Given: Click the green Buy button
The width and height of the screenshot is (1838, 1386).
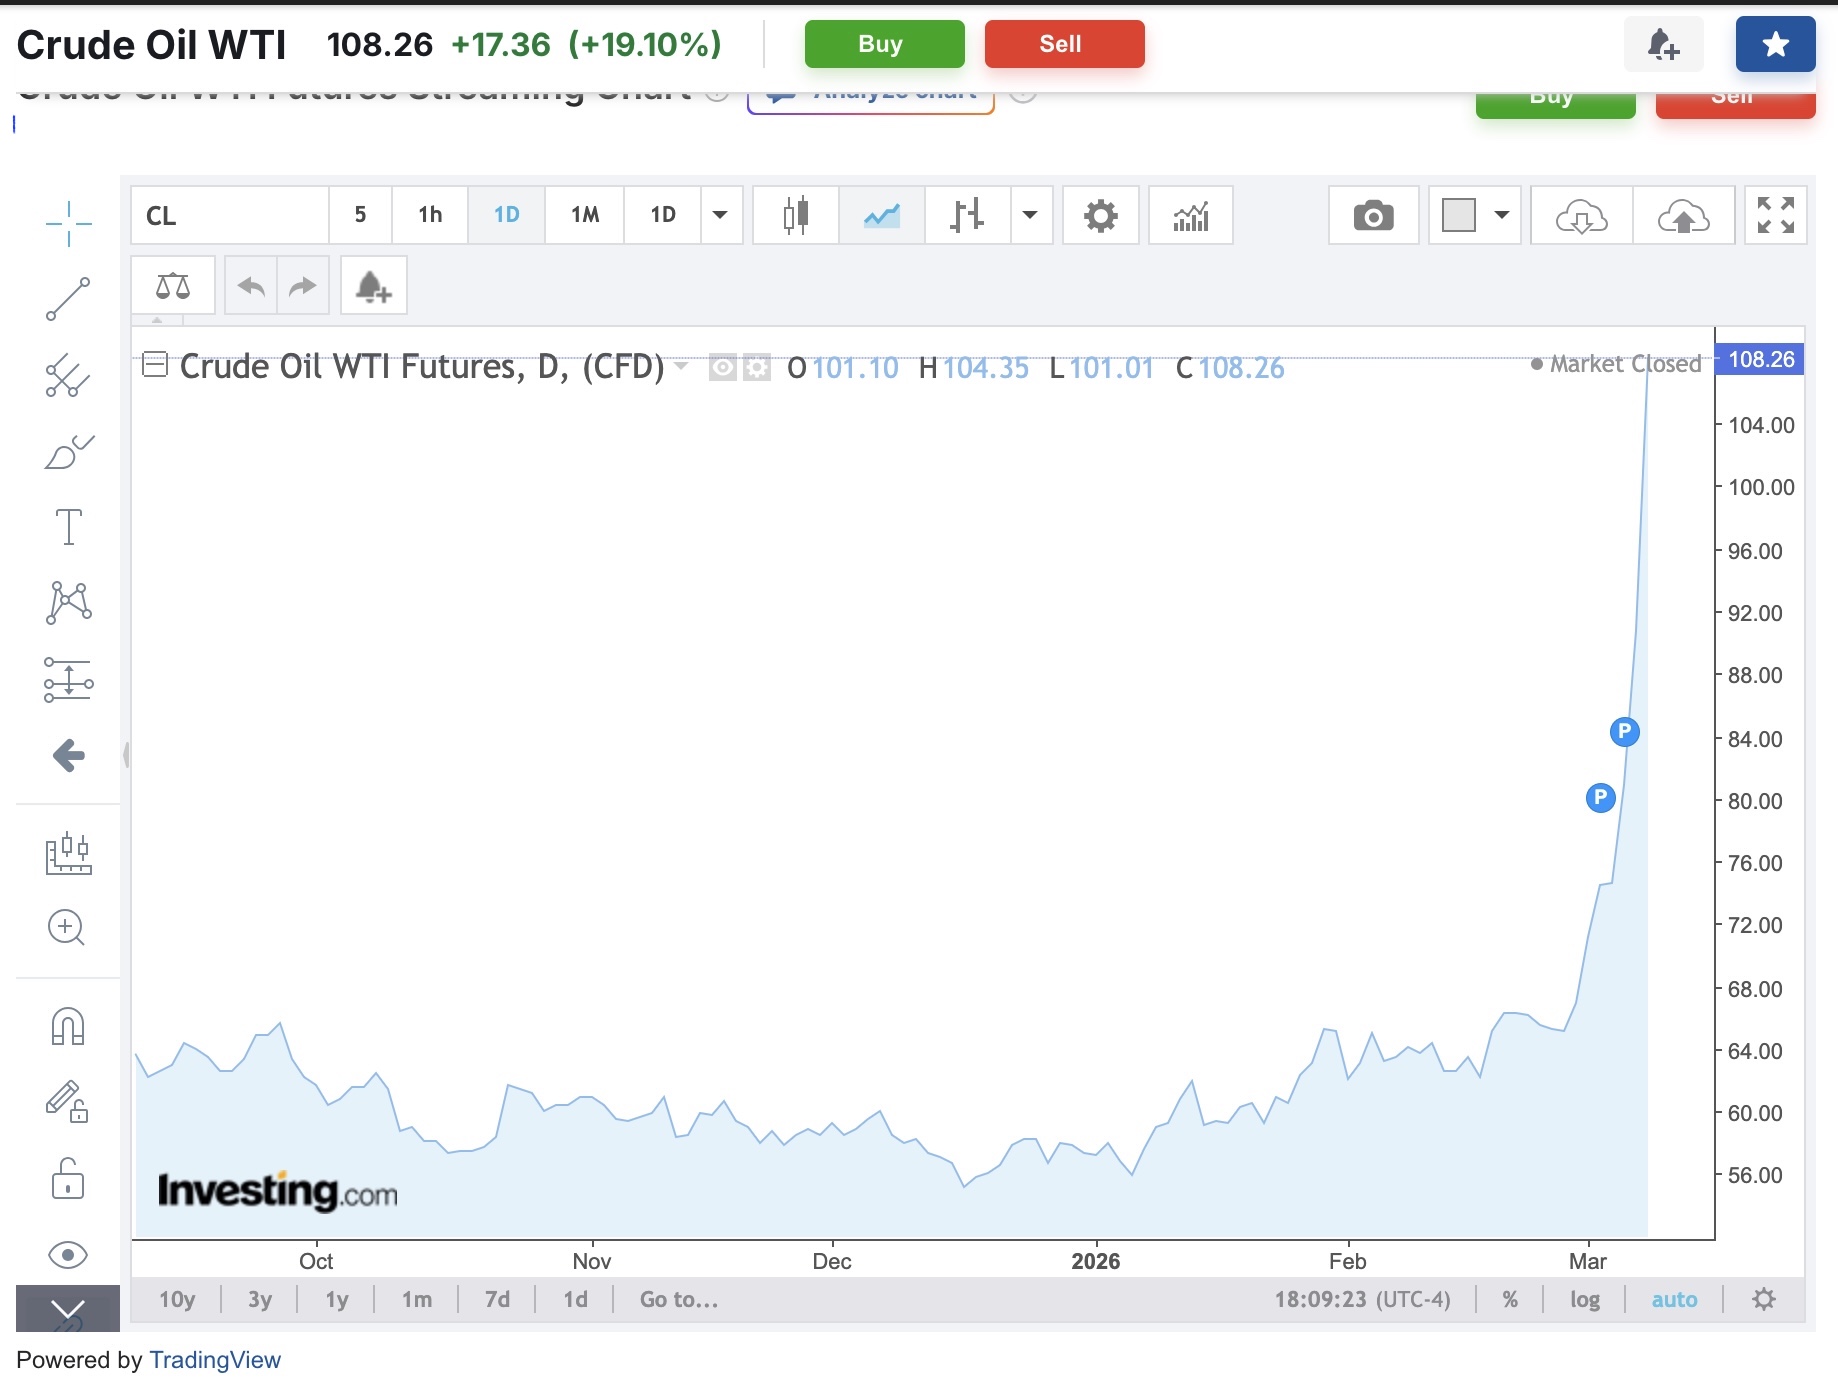Looking at the screenshot, I should (884, 44).
